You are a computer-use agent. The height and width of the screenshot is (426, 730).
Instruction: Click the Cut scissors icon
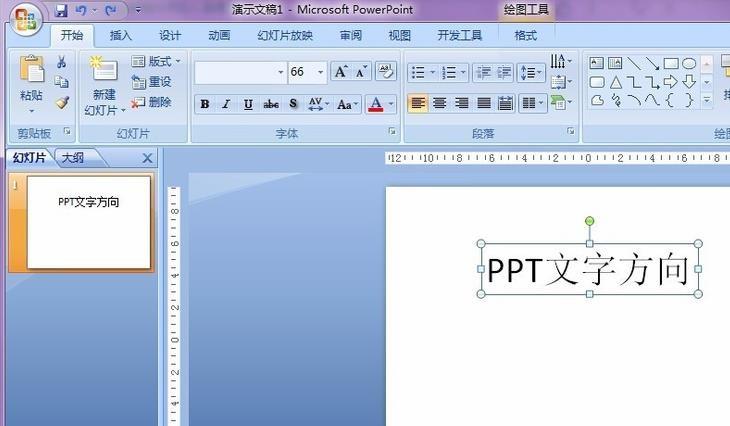click(62, 62)
